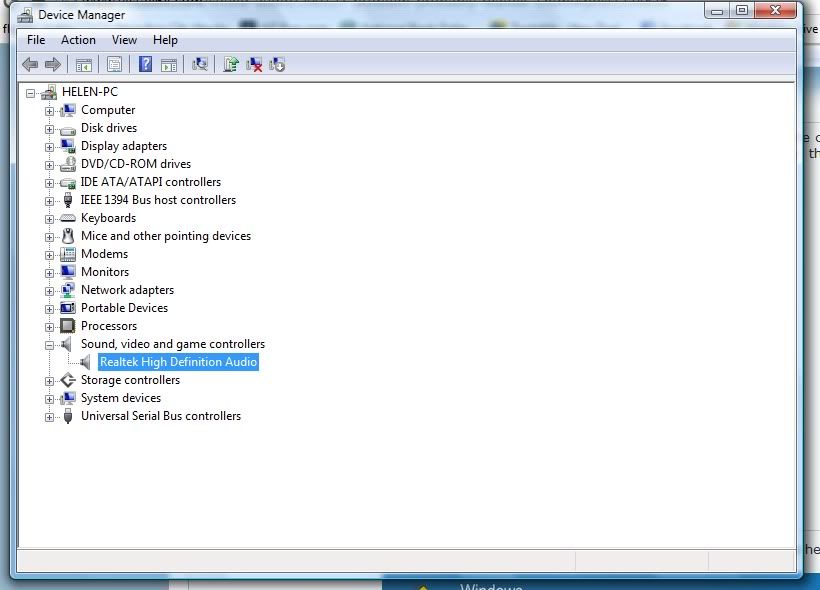Close the Device Manager window
Image resolution: width=820 pixels, height=590 pixels.
[x=777, y=10]
